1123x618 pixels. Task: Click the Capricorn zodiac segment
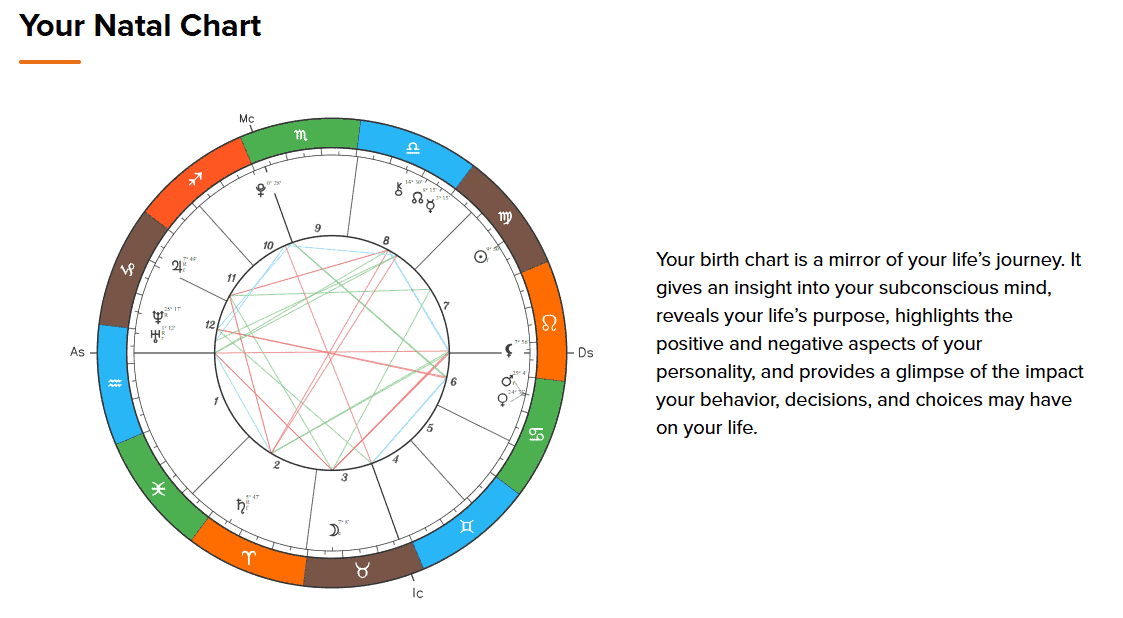(x=127, y=270)
